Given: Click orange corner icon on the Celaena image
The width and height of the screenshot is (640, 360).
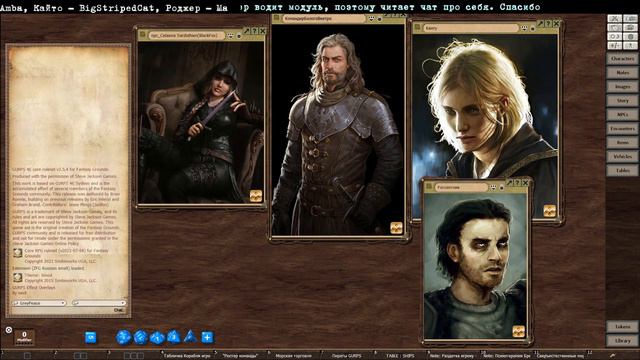Looking at the screenshot, I should 256,196.
